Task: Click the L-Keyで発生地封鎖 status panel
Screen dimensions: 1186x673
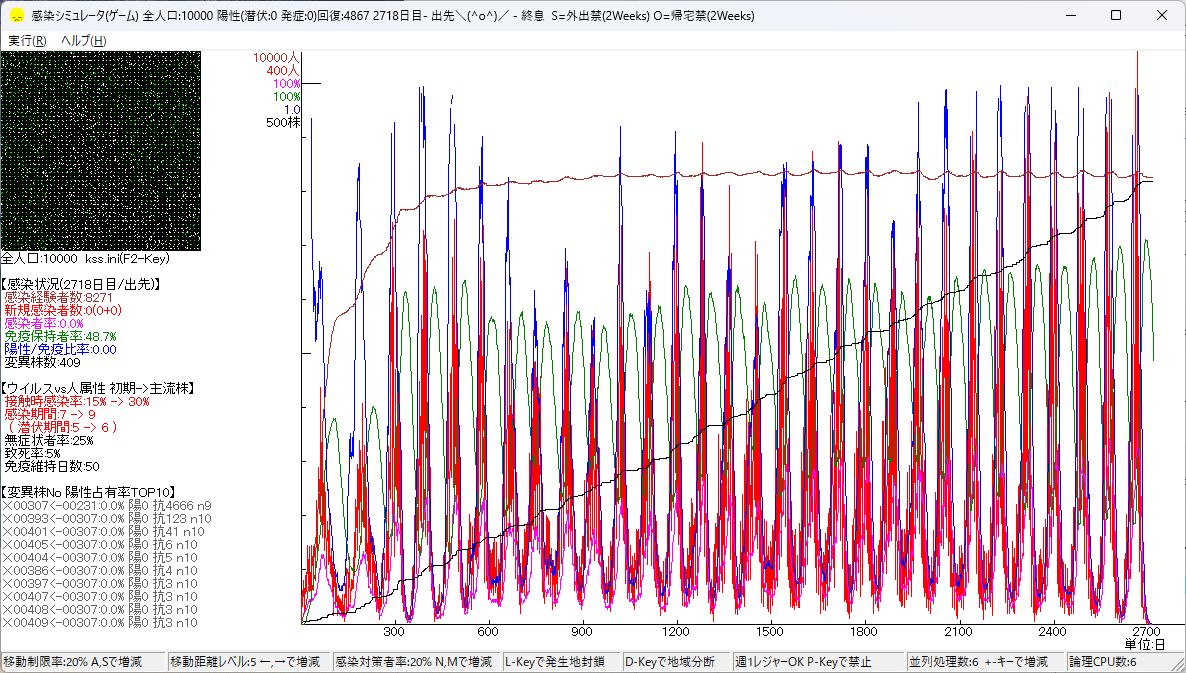Action: pos(559,662)
